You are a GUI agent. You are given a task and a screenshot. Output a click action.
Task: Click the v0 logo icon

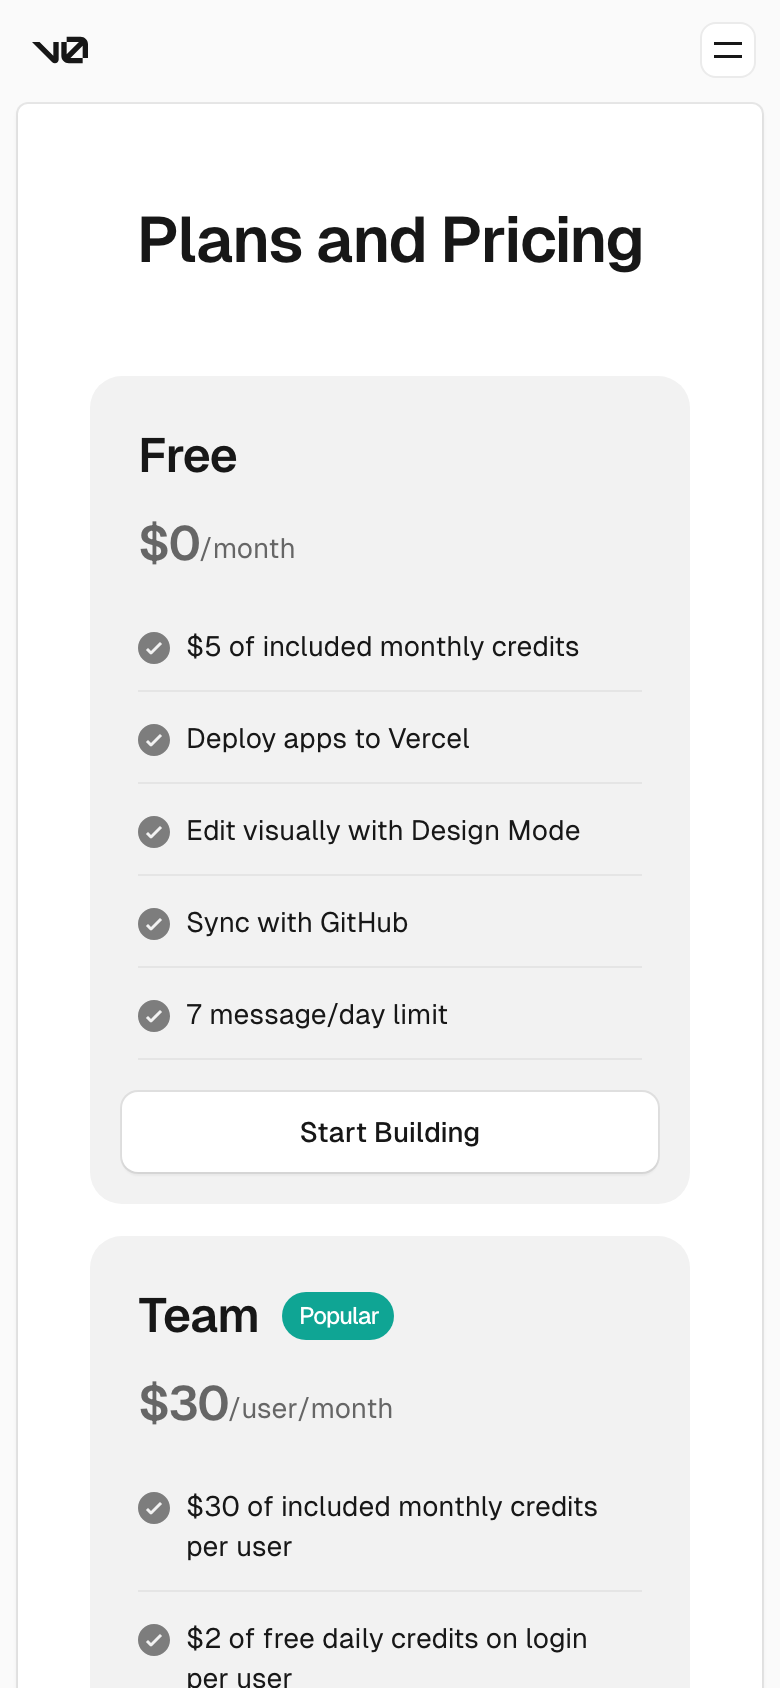[x=60, y=50]
